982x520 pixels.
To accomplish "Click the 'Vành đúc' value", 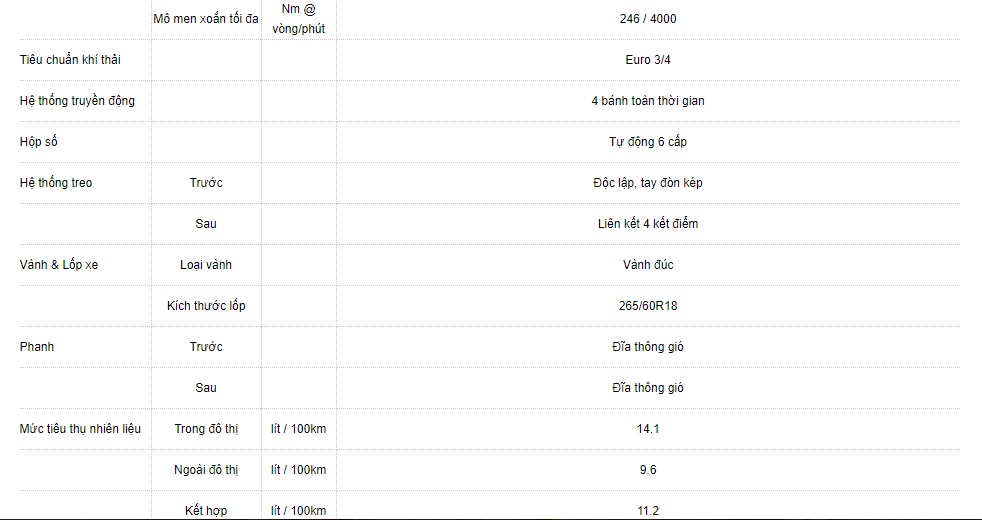I will (x=648, y=265).
